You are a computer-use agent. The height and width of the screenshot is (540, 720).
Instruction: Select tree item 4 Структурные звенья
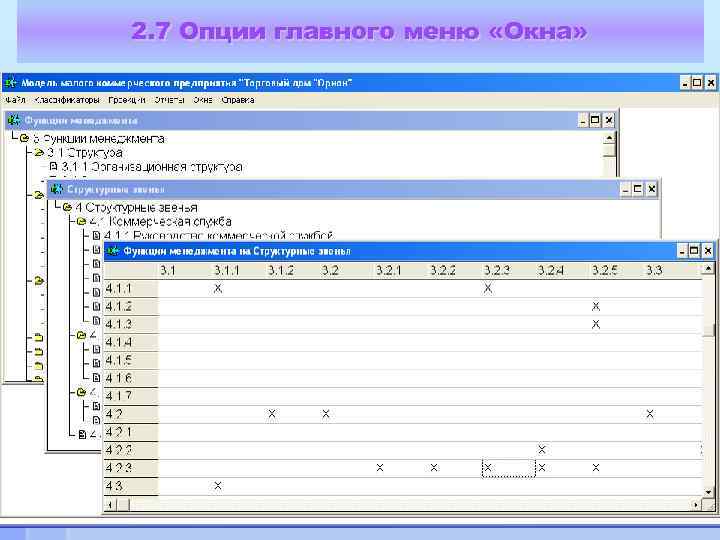(x=136, y=208)
